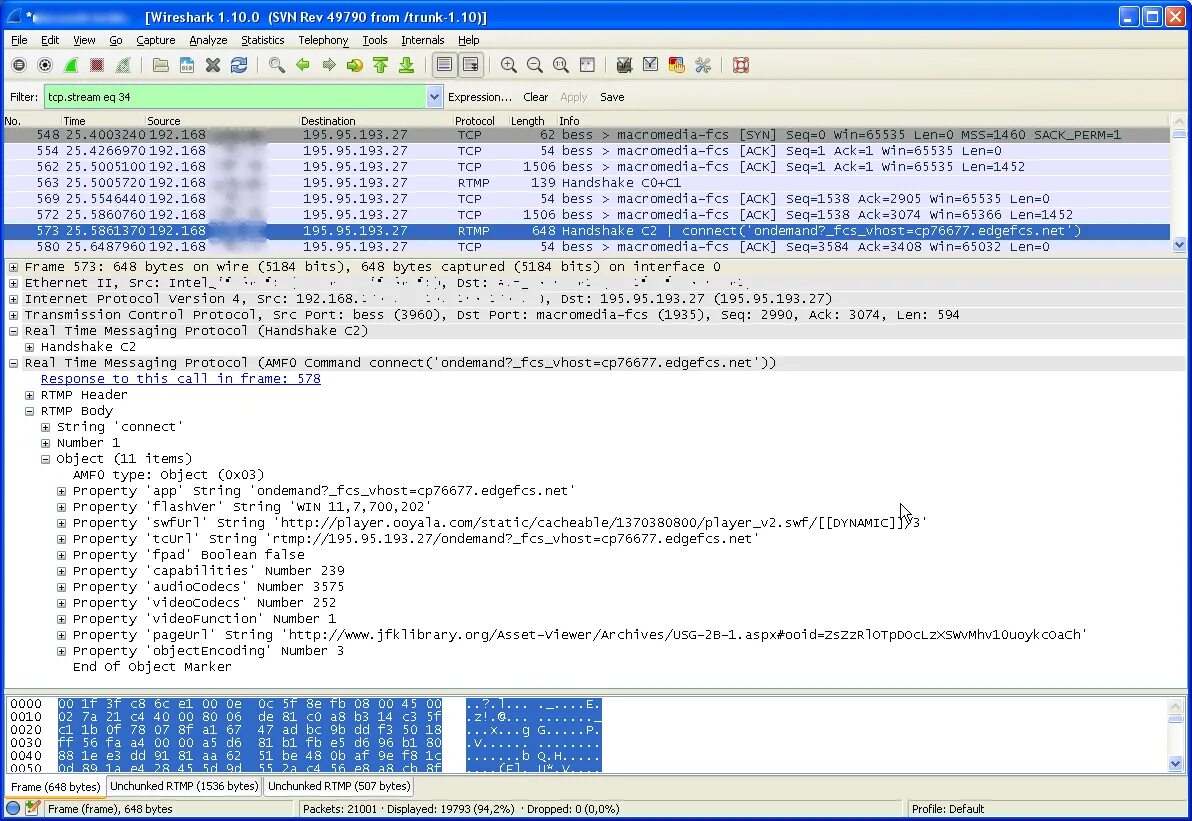Switch to Unchunked RTMP (1536 bytes) tab
The image size is (1192, 821).
click(x=184, y=786)
